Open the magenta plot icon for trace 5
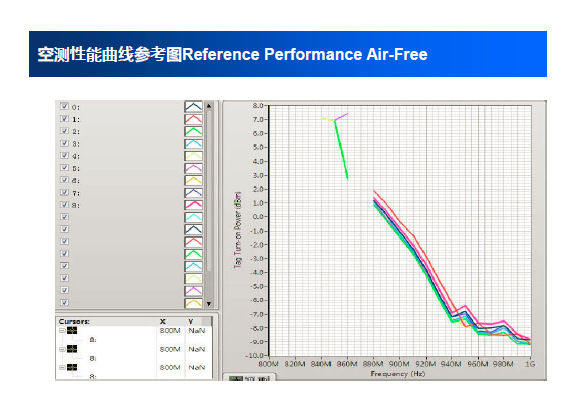 [193, 168]
